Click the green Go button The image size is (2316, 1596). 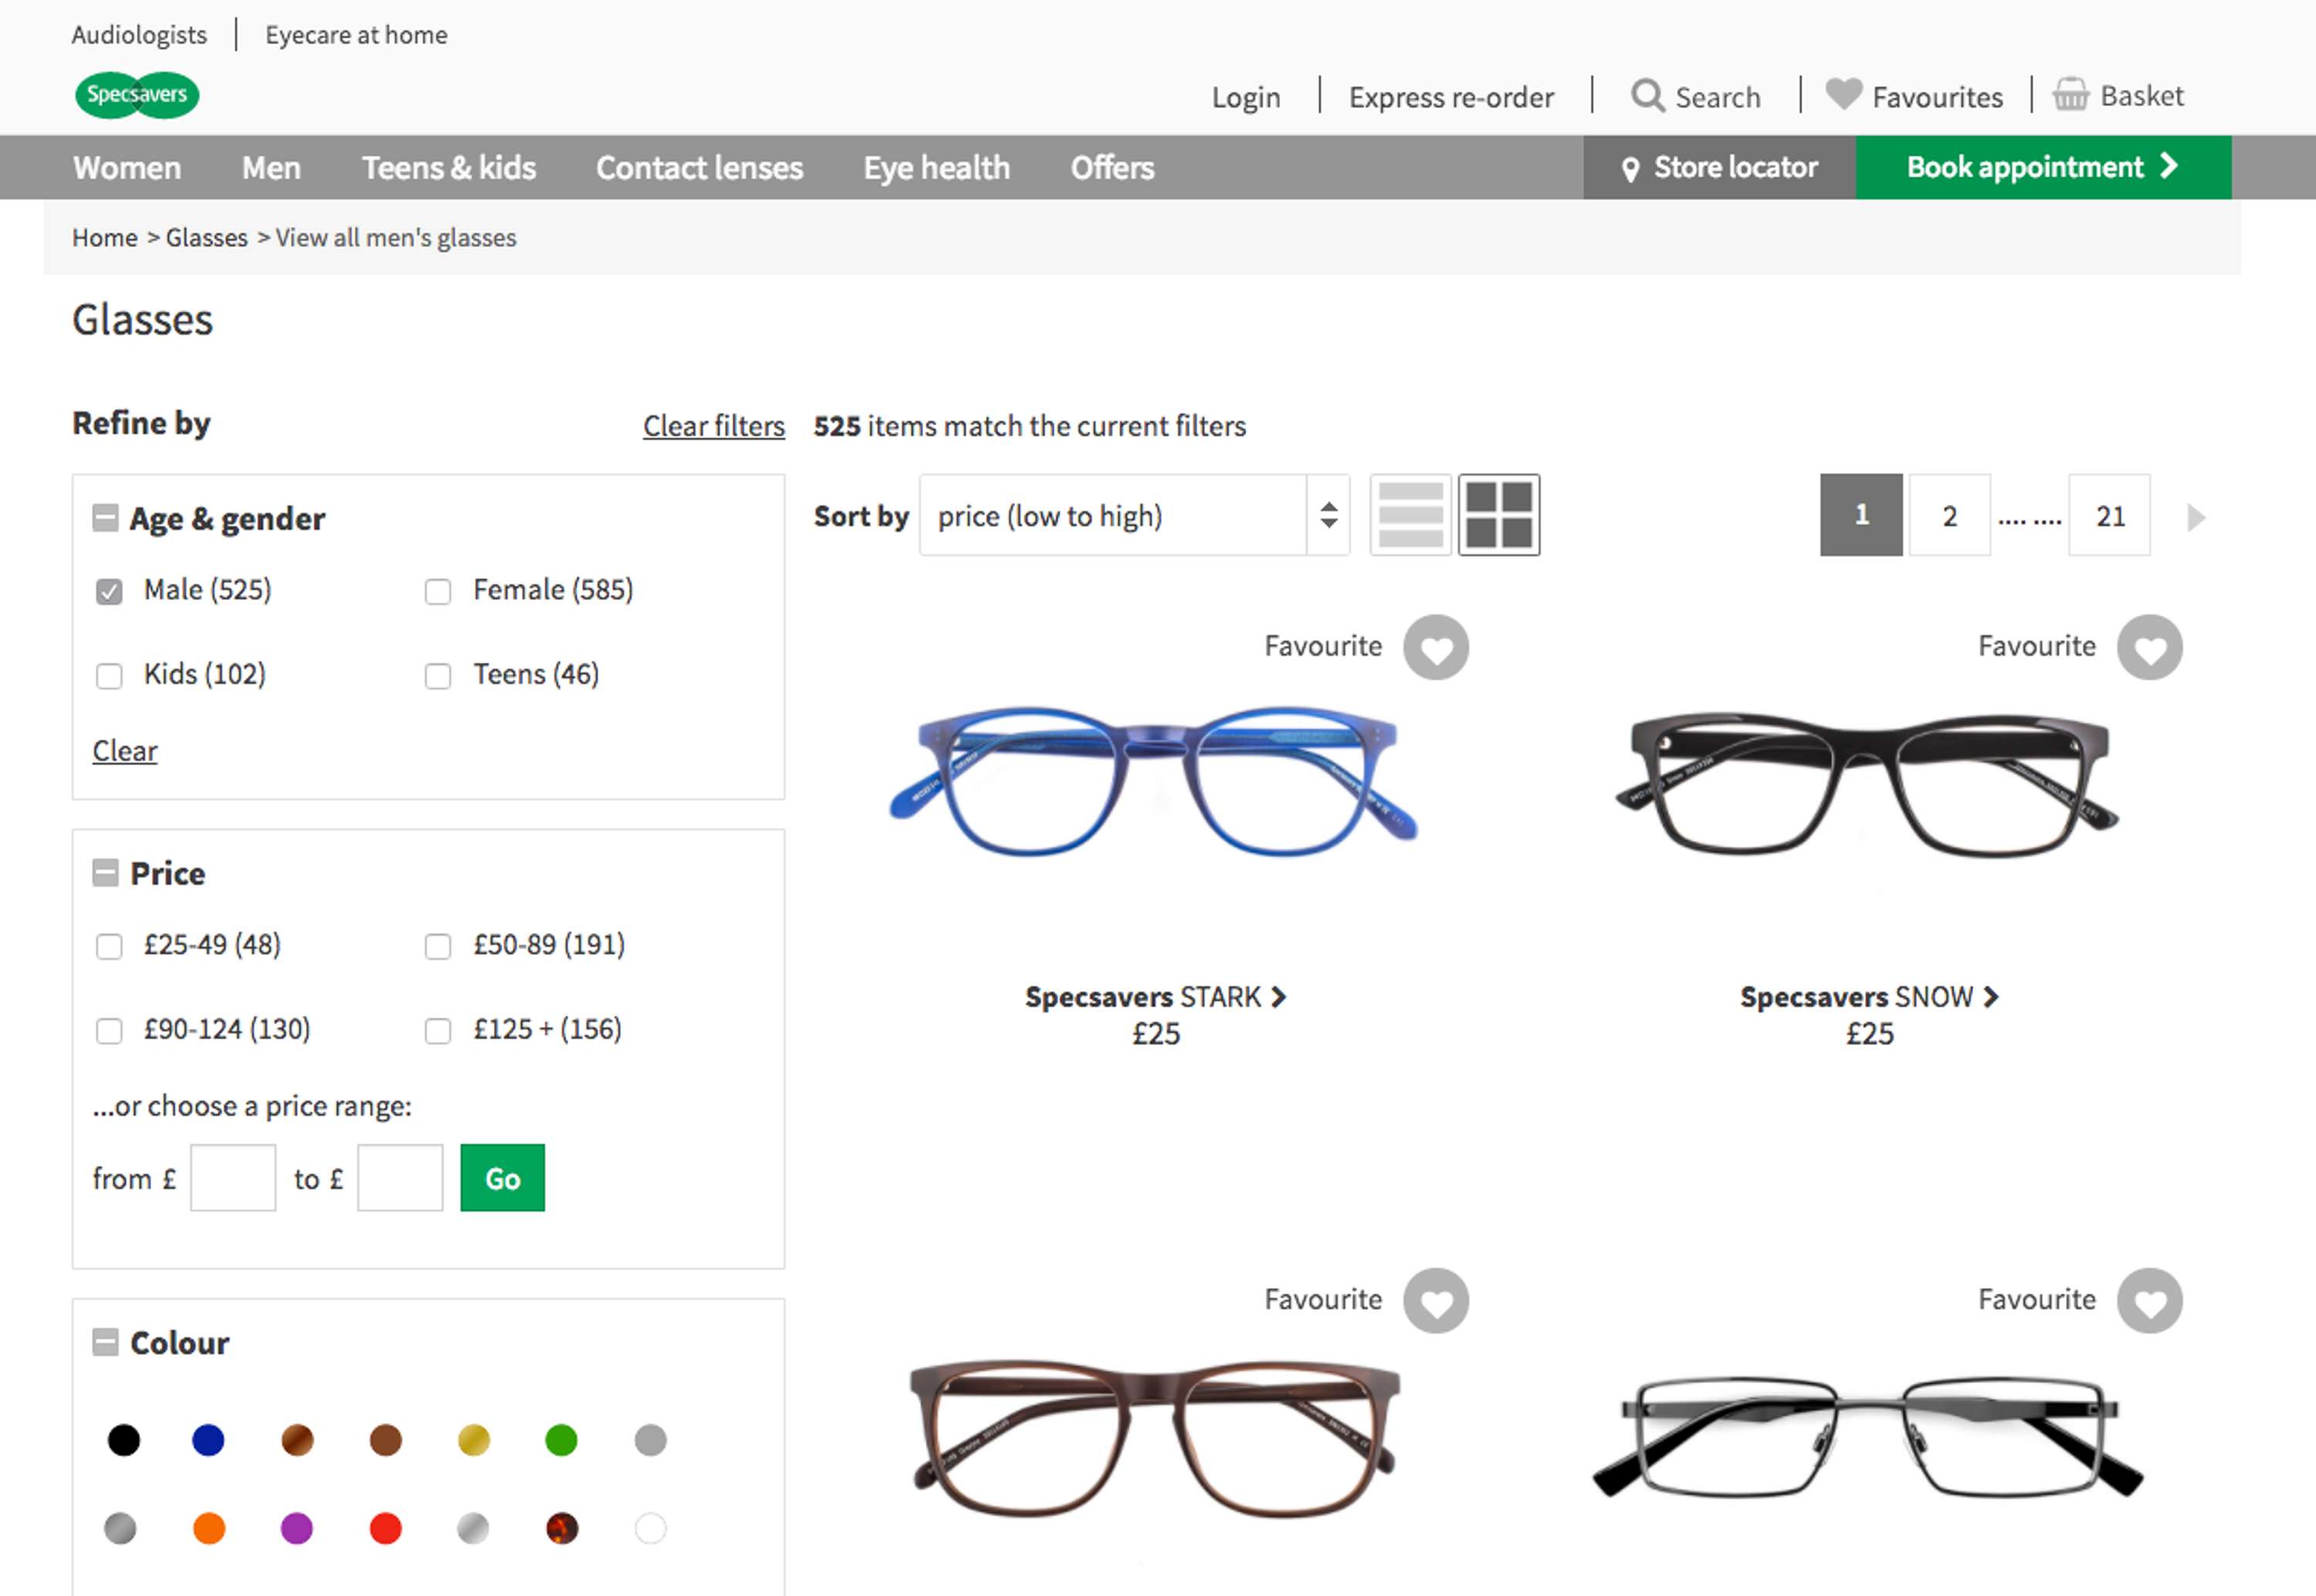click(x=503, y=1178)
